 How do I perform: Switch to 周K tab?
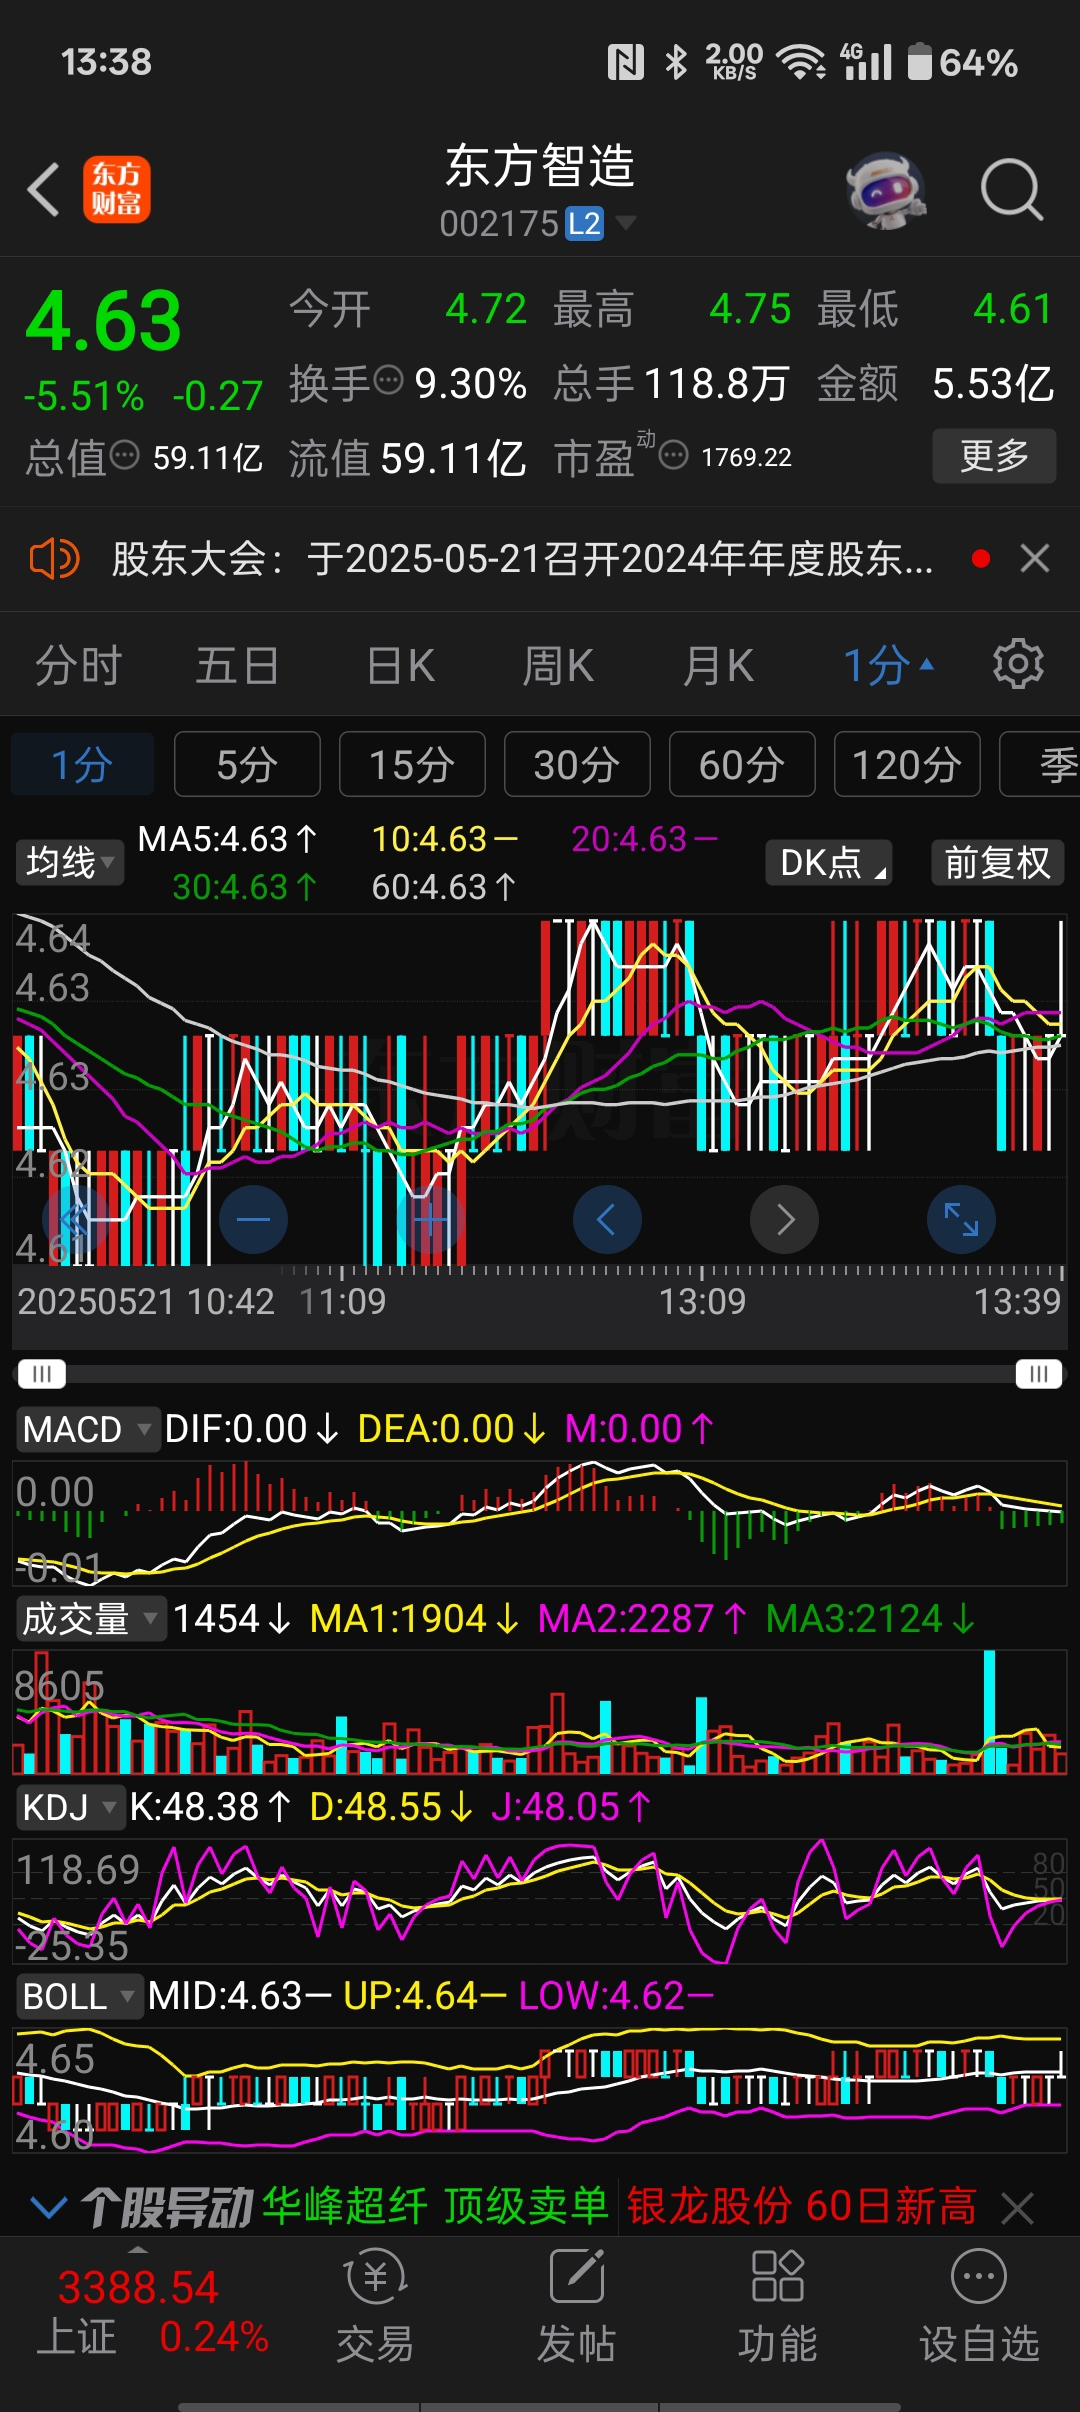[558, 665]
